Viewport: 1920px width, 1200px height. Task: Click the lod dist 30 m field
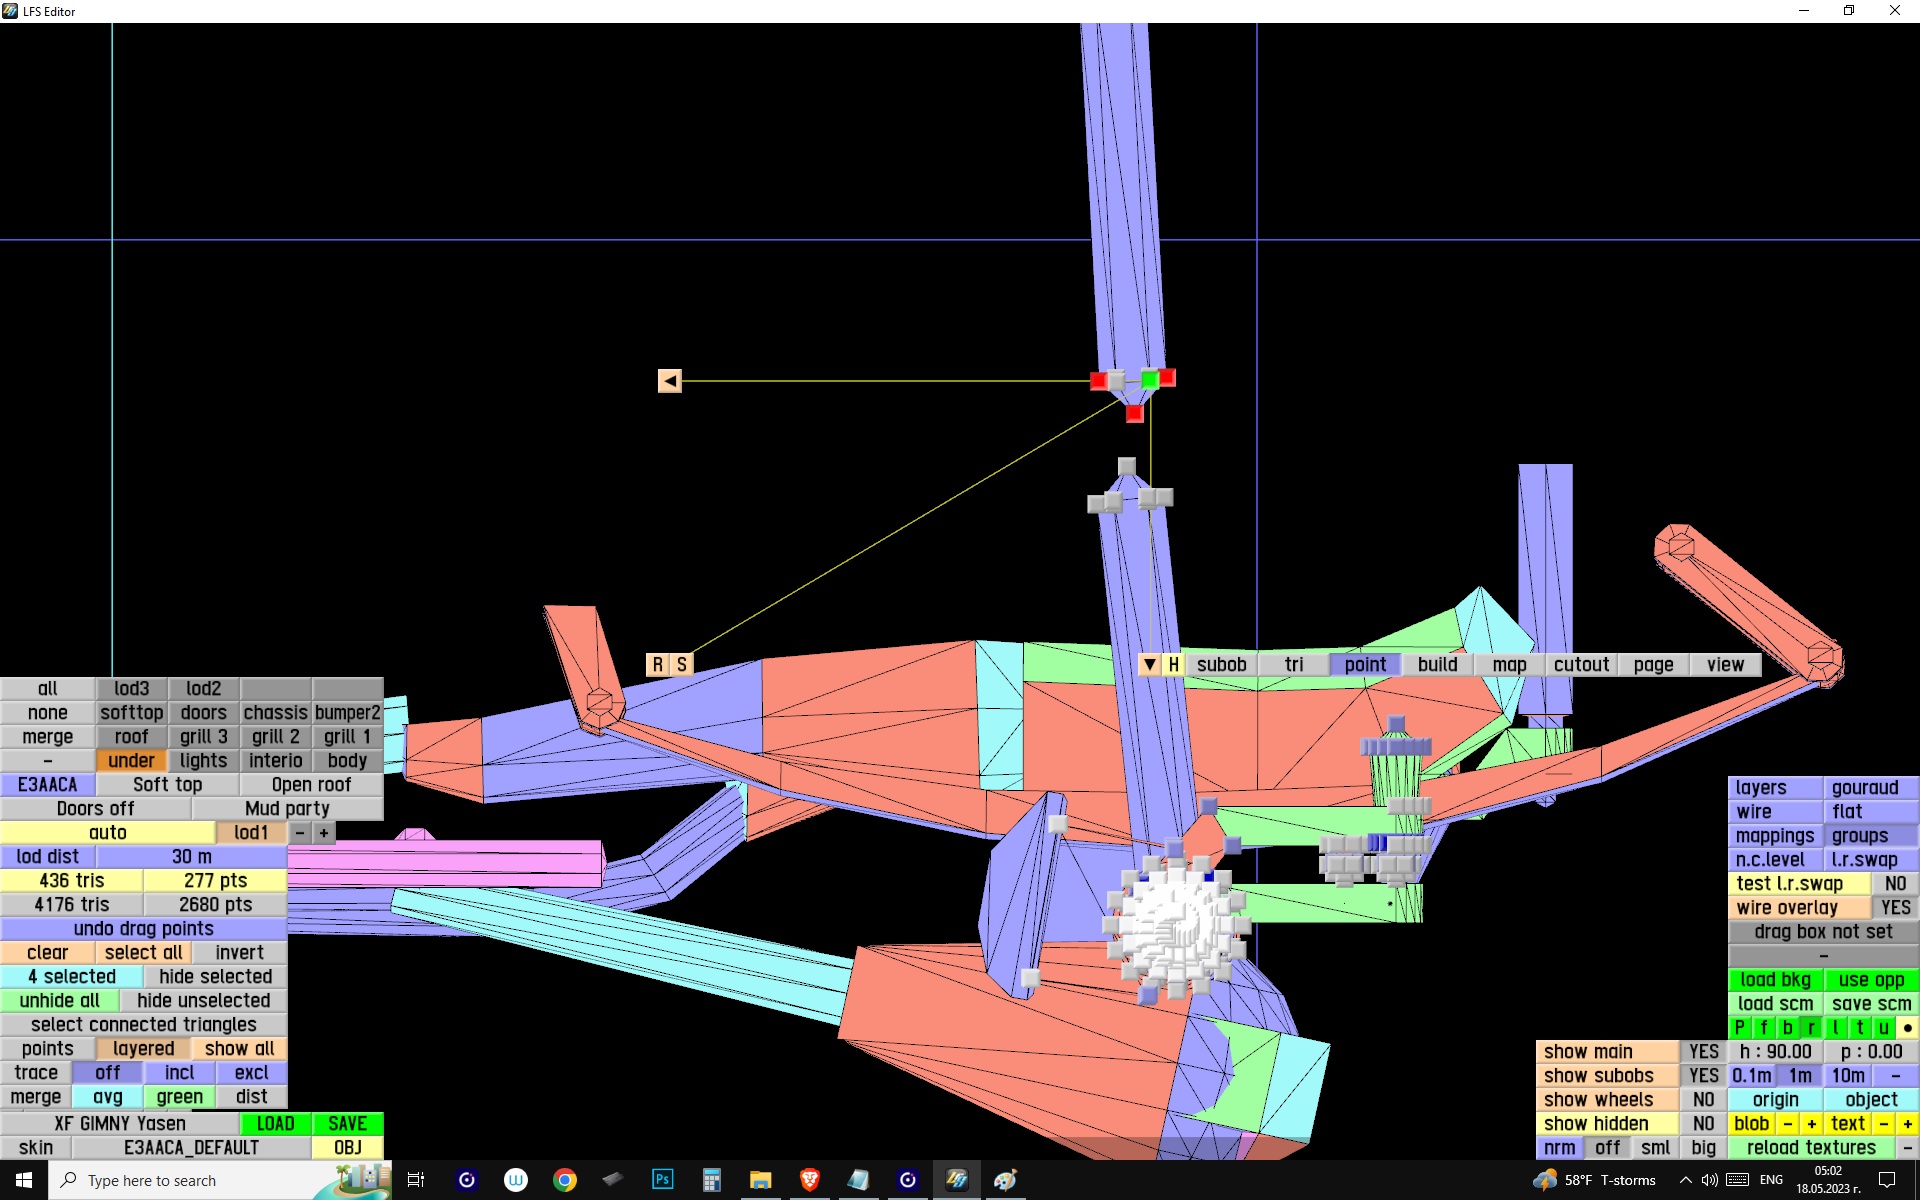191,857
